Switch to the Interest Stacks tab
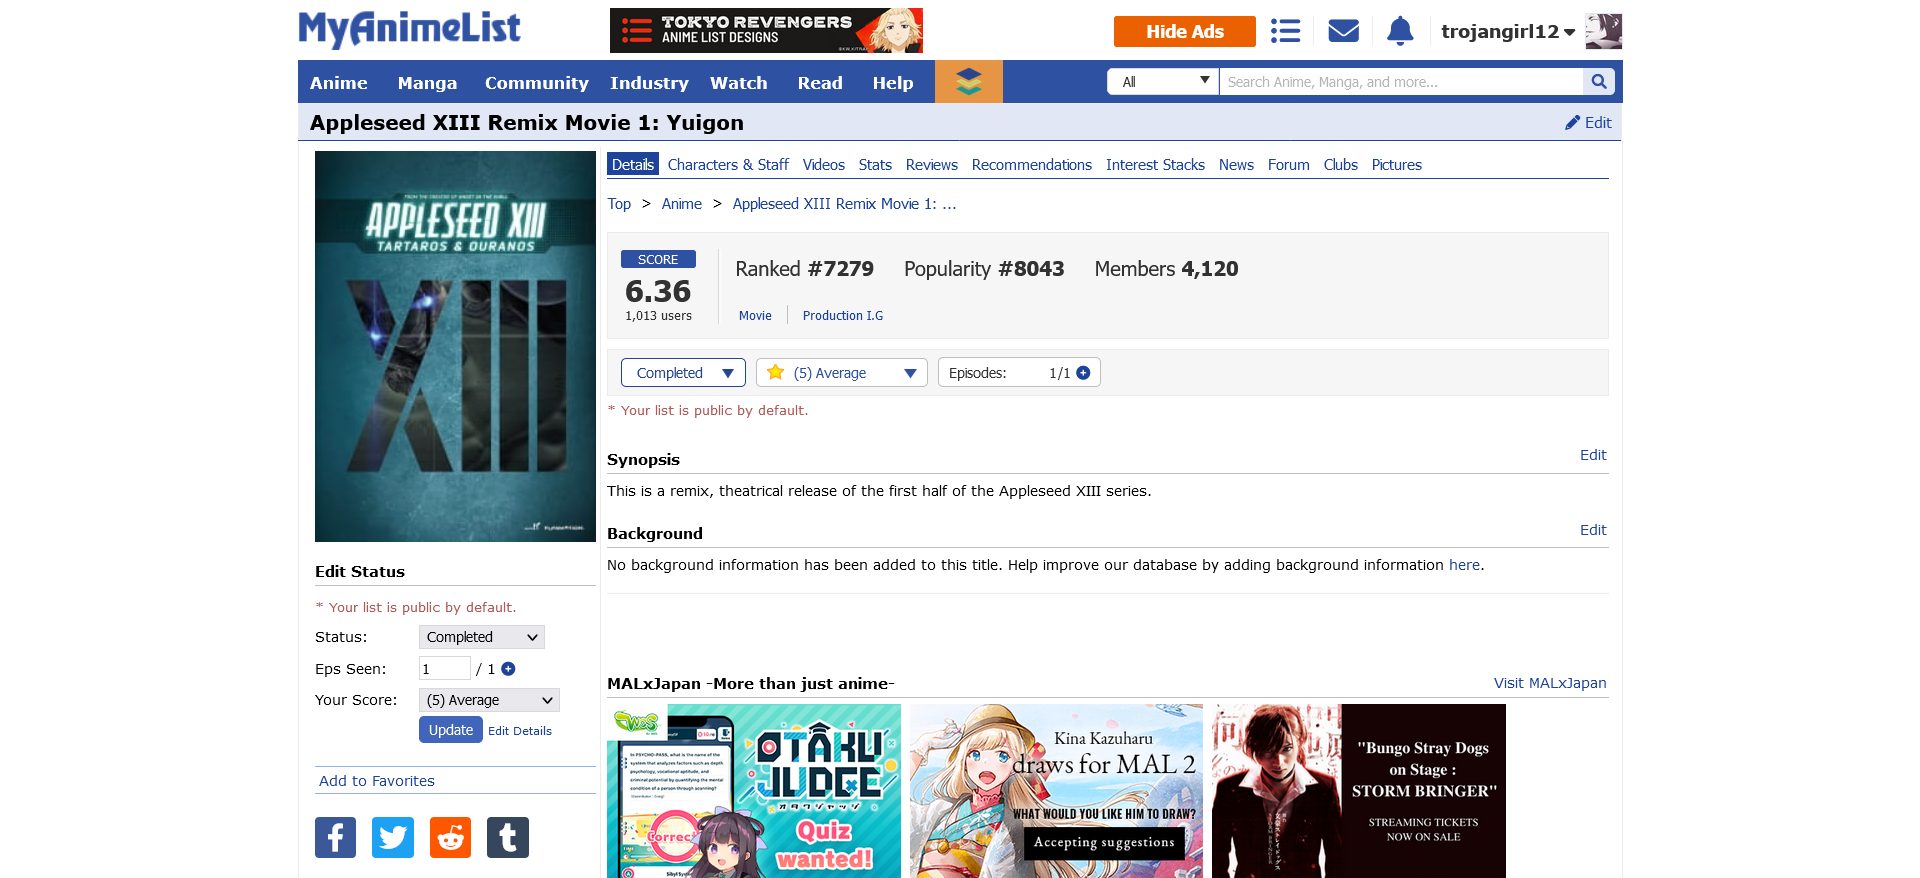 click(1155, 165)
